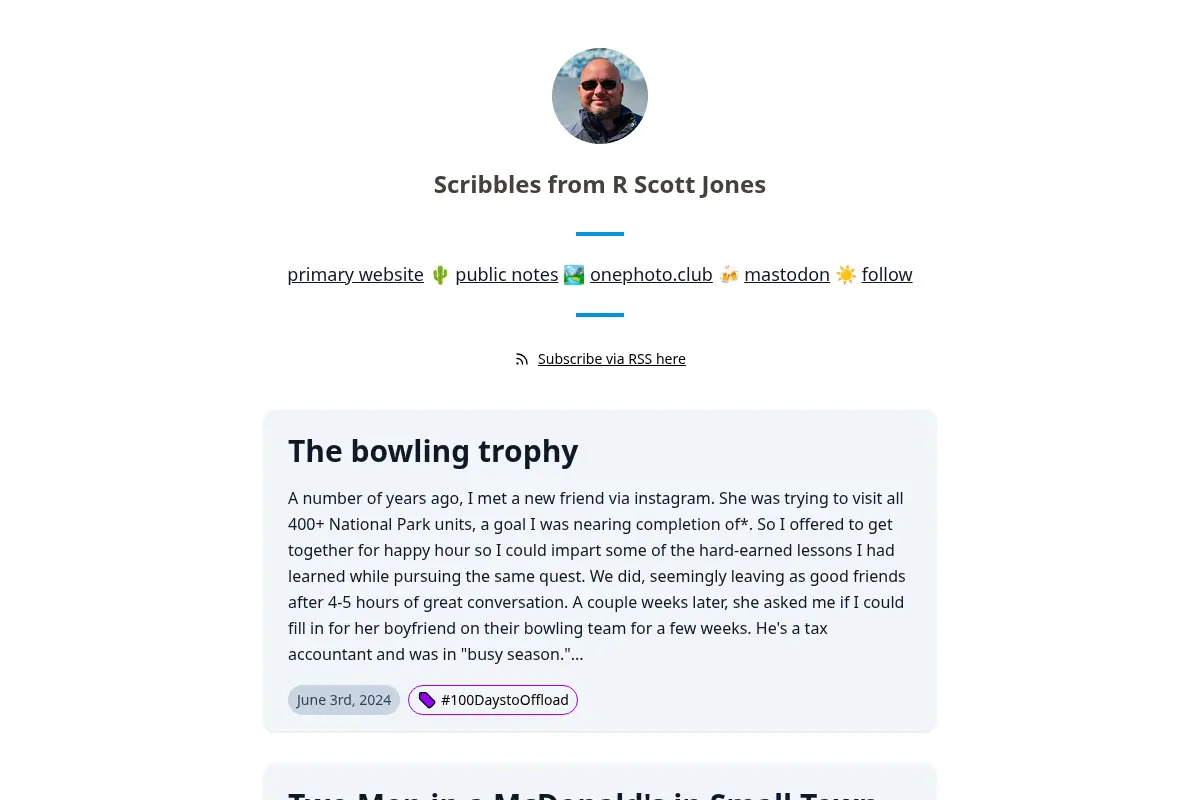Open the primary website link
This screenshot has width=1200, height=800.
pos(356,274)
